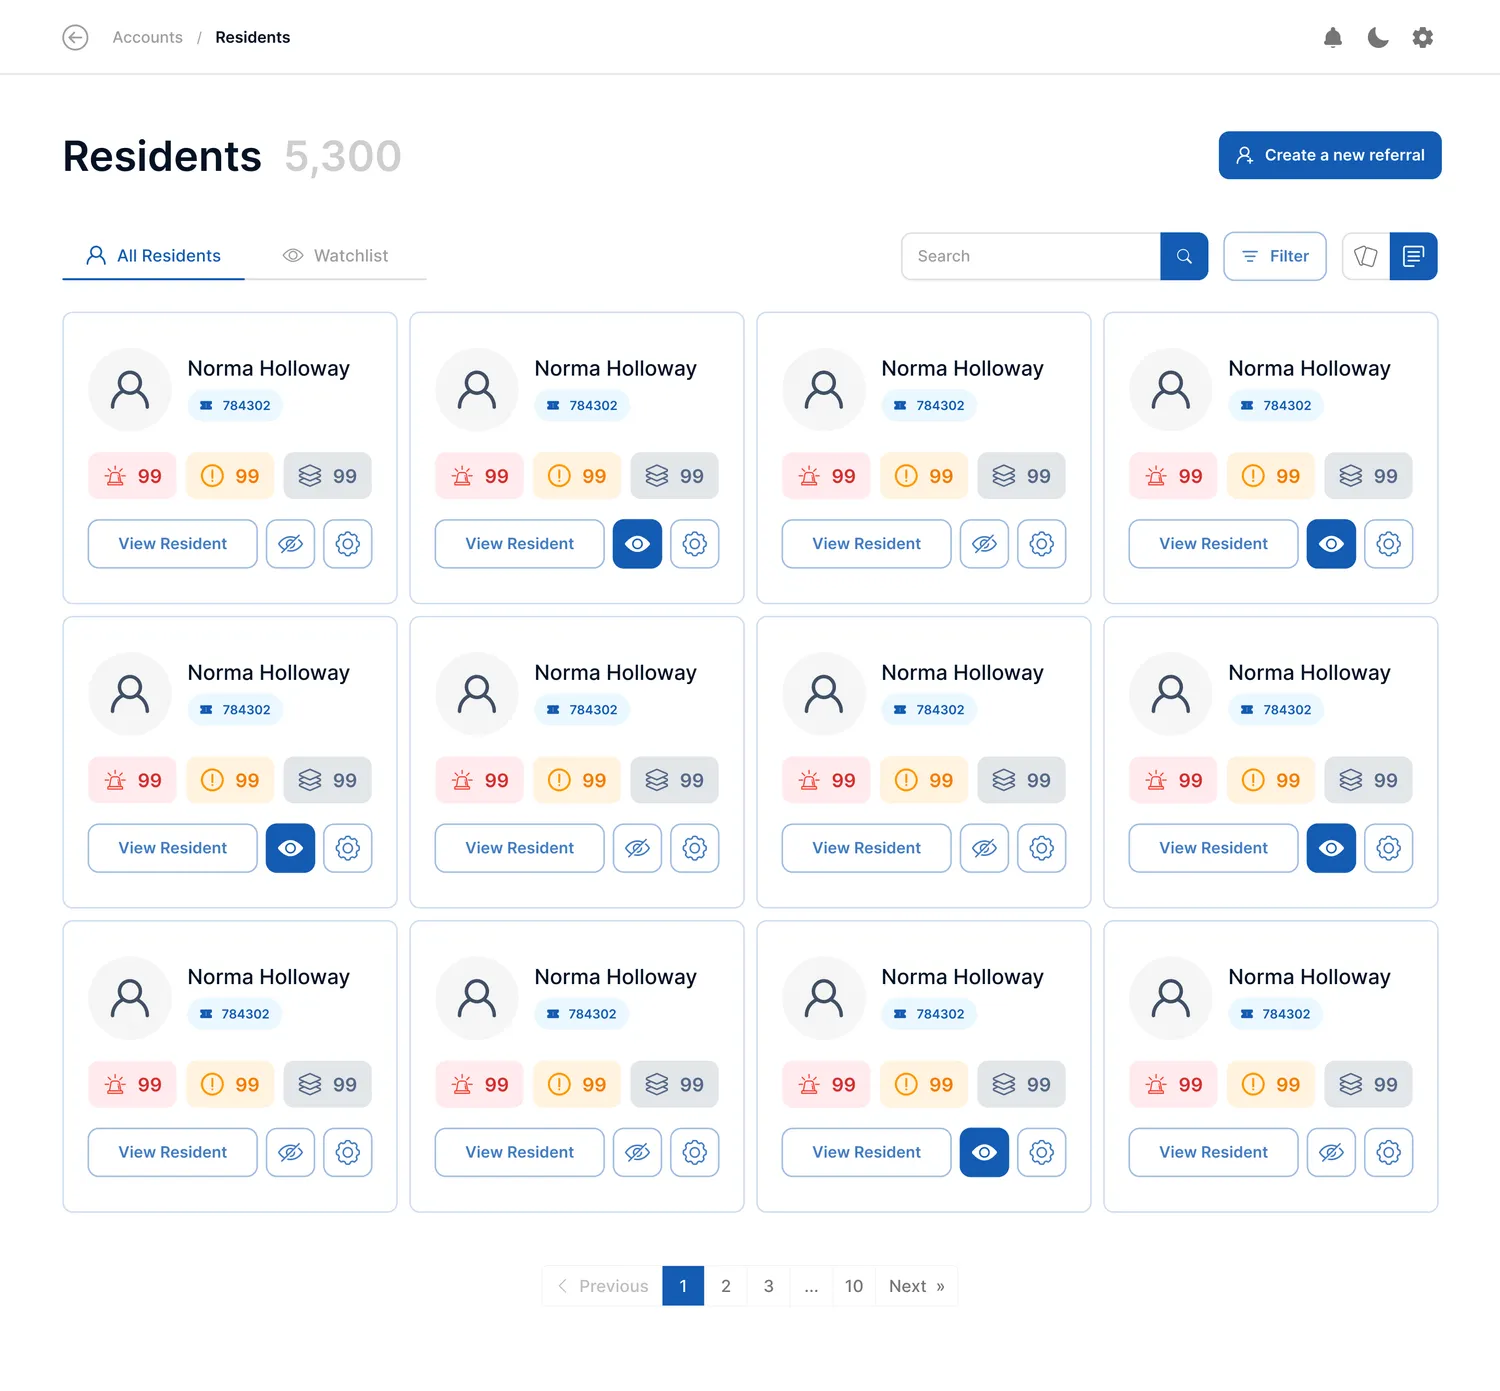The height and width of the screenshot is (1391, 1500).
Task: Click the back arrow icon beside Accounts
Action: tap(75, 37)
